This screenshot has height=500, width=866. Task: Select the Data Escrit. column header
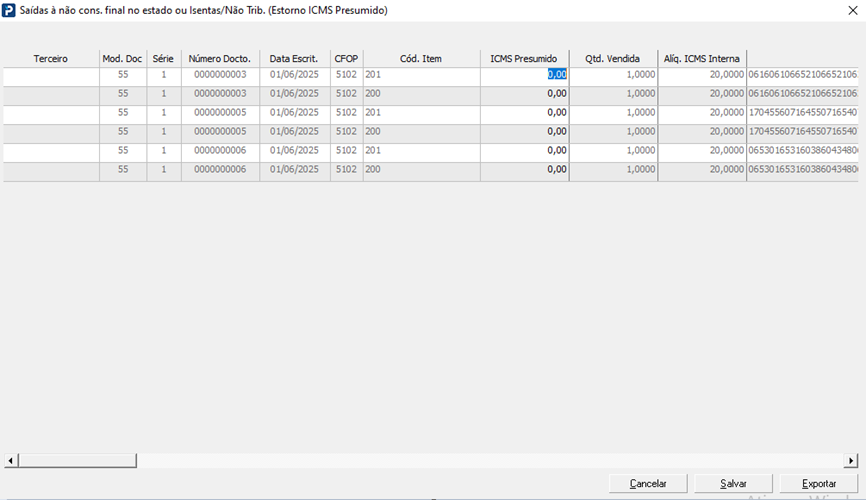294,59
